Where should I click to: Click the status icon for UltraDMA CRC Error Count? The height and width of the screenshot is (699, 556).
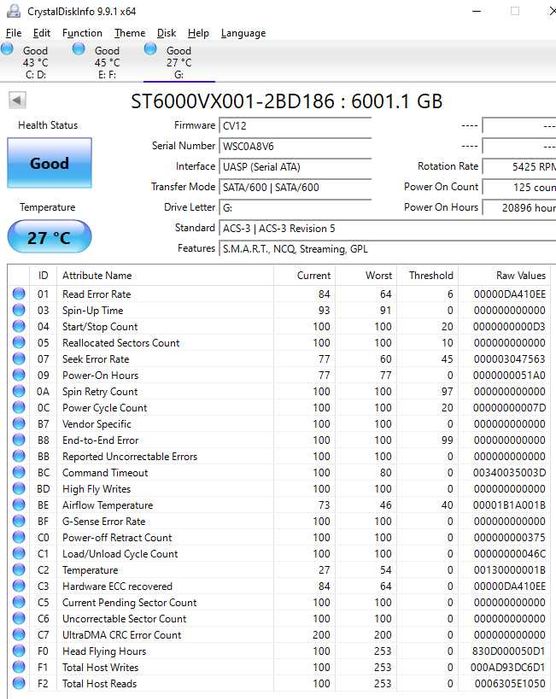click(19, 634)
